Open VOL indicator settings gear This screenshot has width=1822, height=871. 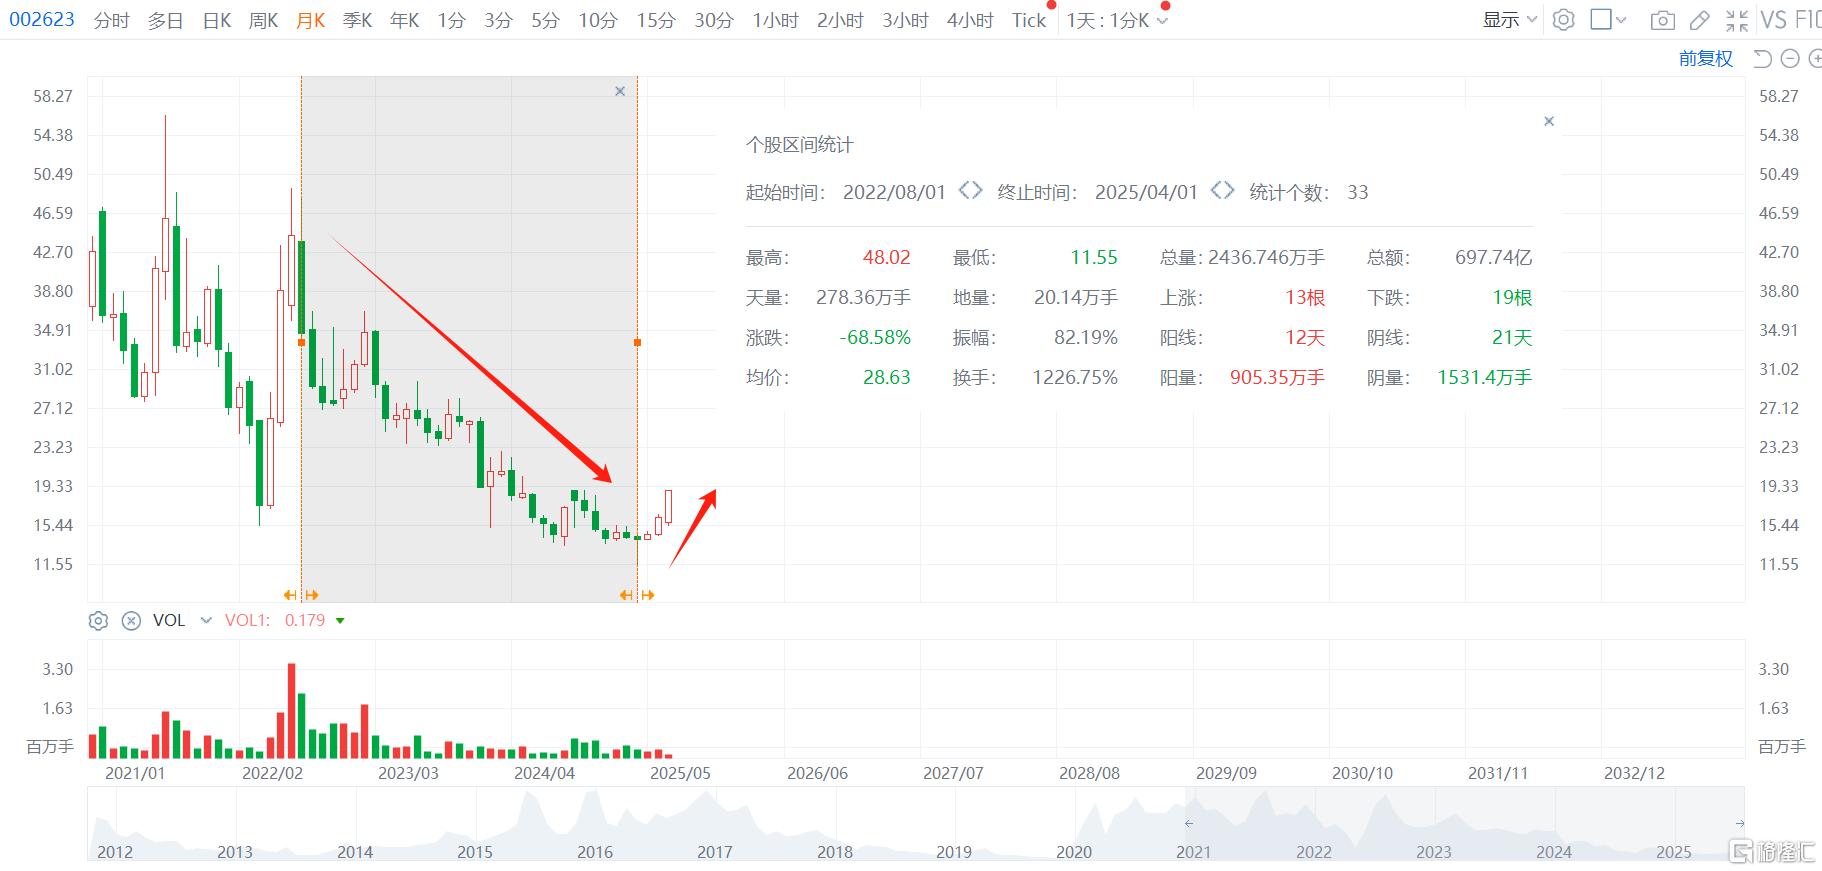click(x=98, y=621)
